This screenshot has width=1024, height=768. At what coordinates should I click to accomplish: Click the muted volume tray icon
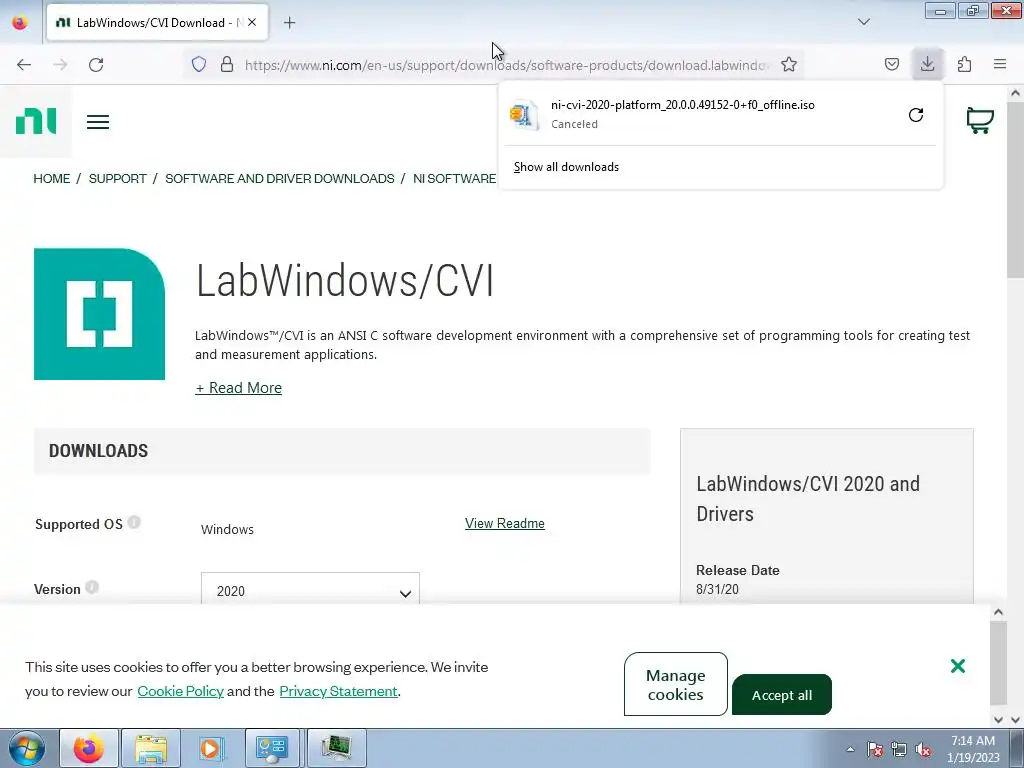(x=923, y=749)
